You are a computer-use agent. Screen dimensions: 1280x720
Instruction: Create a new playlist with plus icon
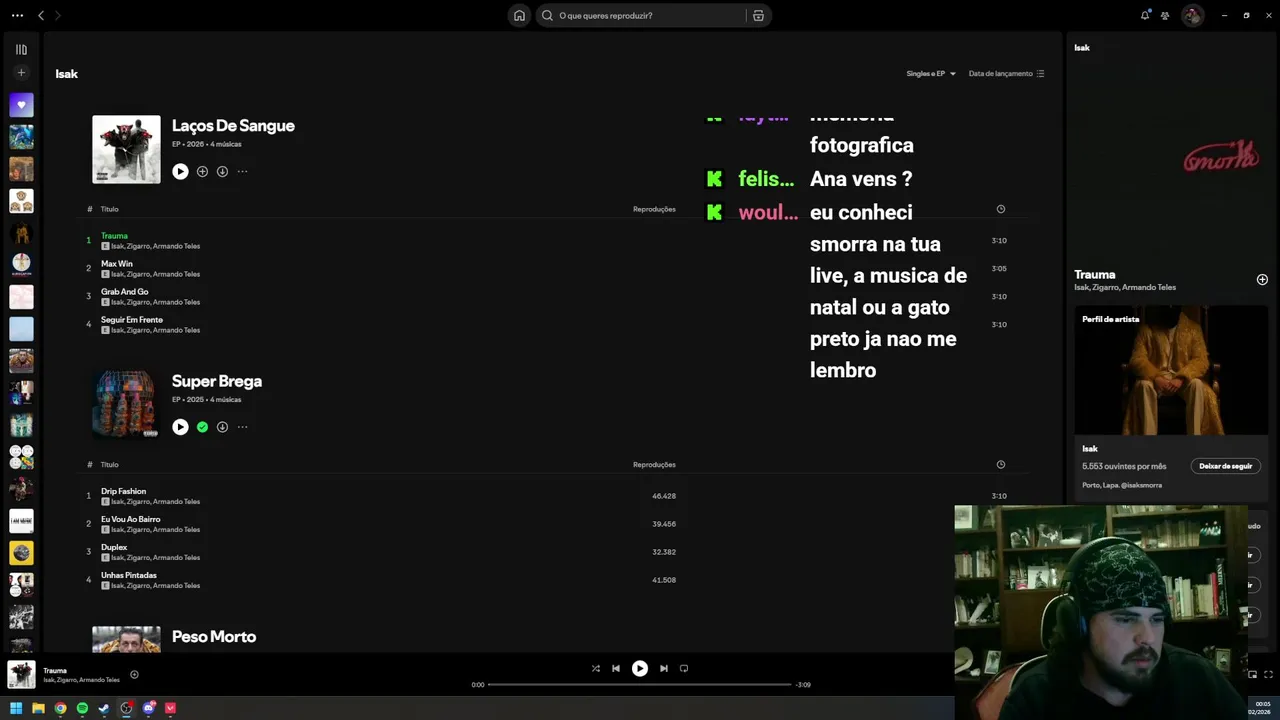click(x=21, y=73)
